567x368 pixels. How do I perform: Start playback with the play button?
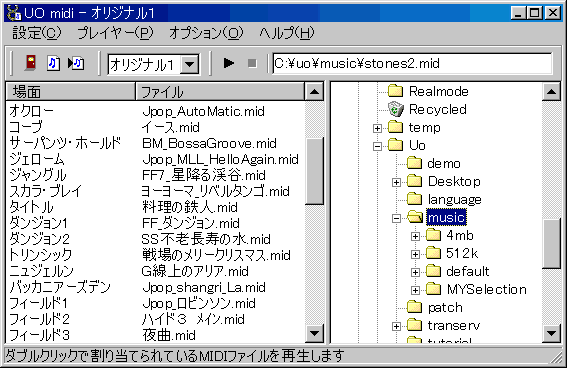229,63
